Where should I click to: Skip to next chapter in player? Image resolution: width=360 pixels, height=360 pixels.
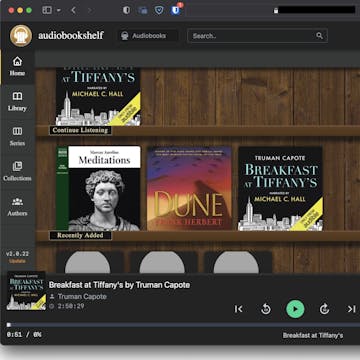coord(352,309)
